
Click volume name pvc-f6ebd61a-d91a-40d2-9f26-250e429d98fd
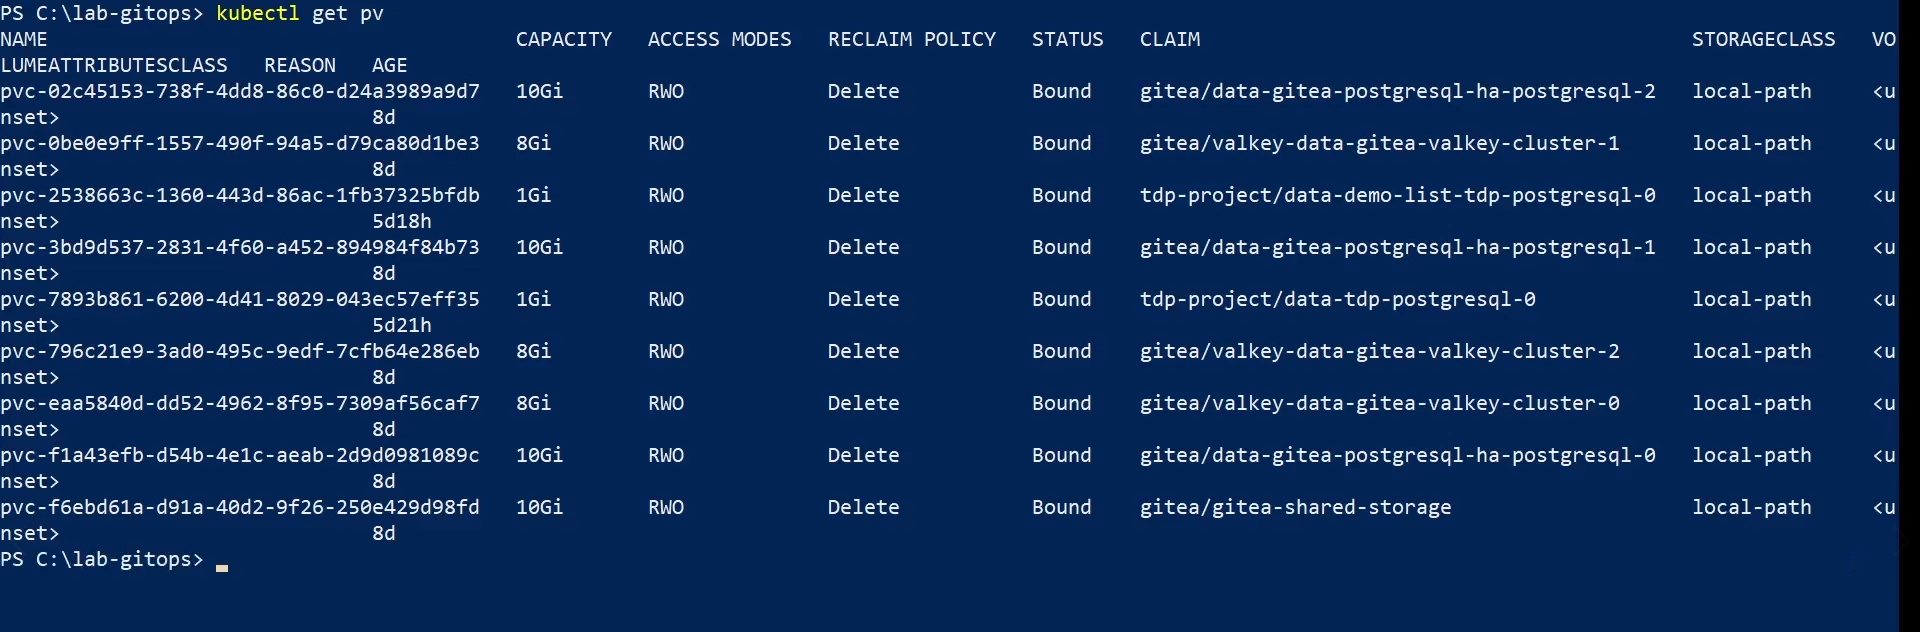pyautogui.click(x=240, y=507)
